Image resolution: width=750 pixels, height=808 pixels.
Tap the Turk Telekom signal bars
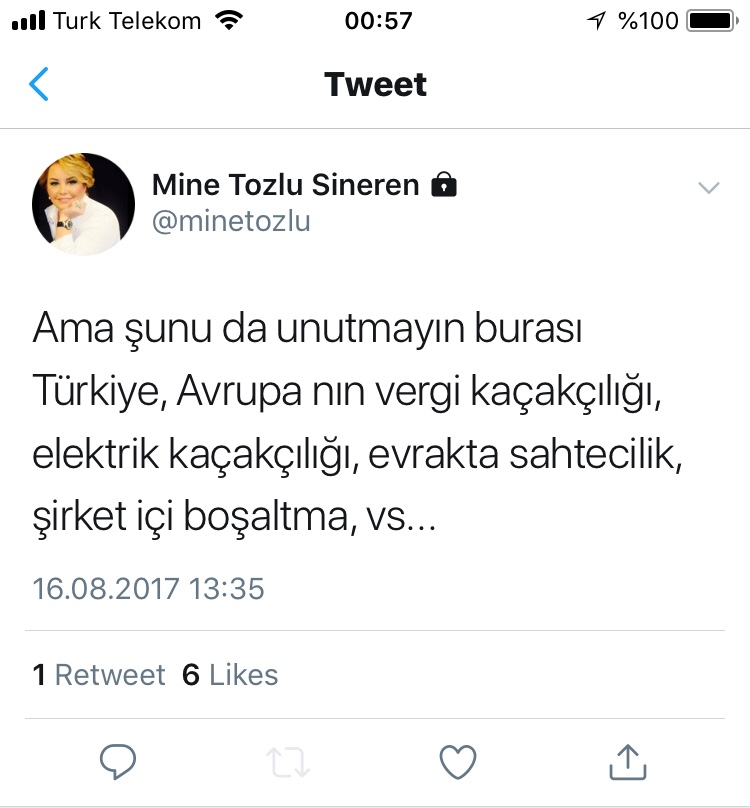click(x=28, y=21)
